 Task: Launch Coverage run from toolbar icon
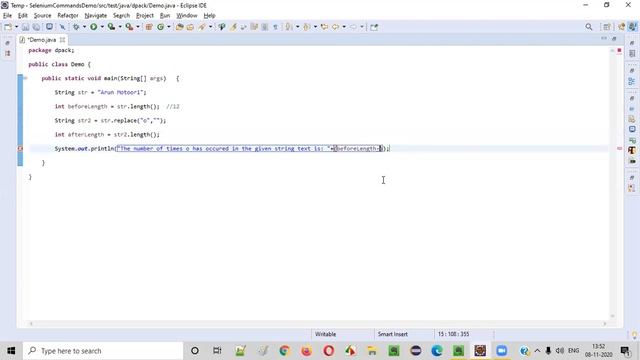[x=111, y=27]
